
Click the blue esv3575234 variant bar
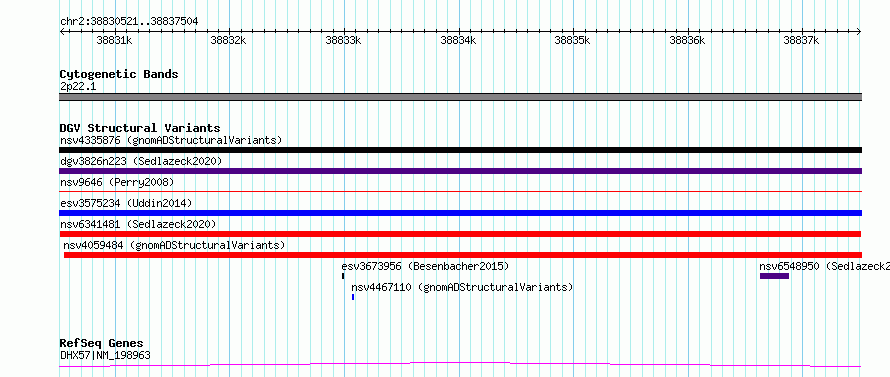coord(460,213)
